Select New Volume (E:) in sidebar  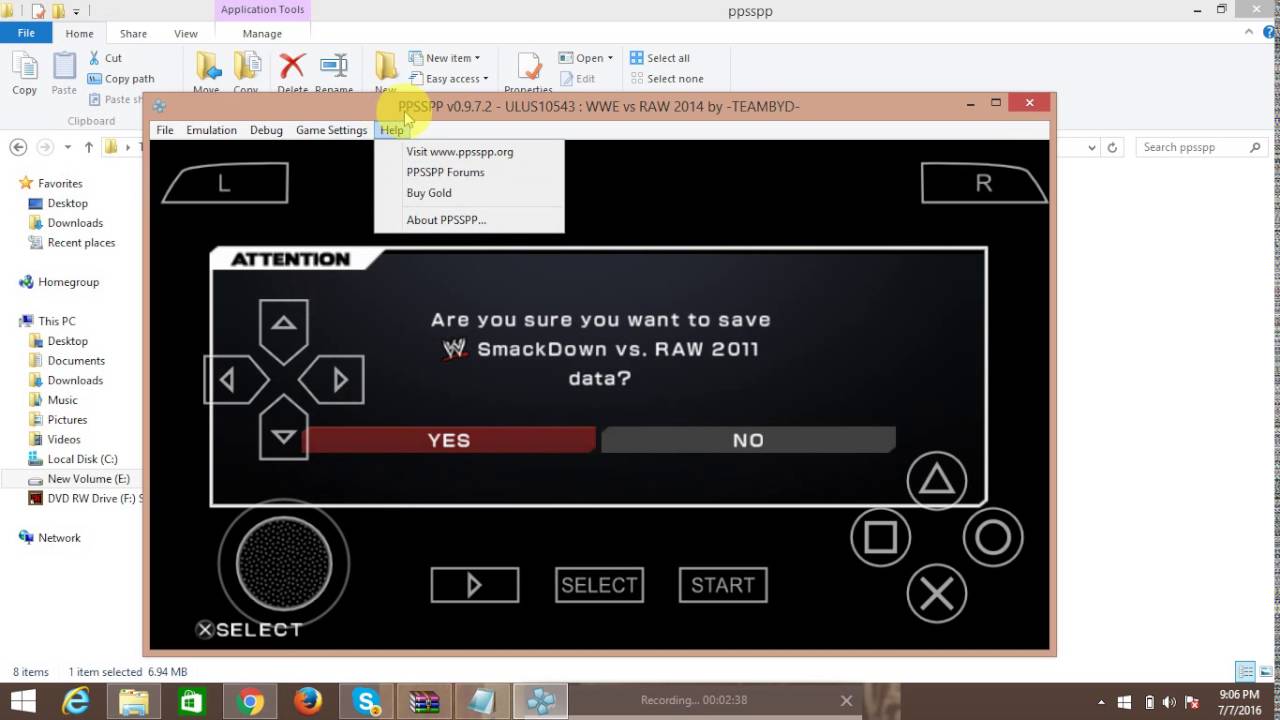[88, 479]
